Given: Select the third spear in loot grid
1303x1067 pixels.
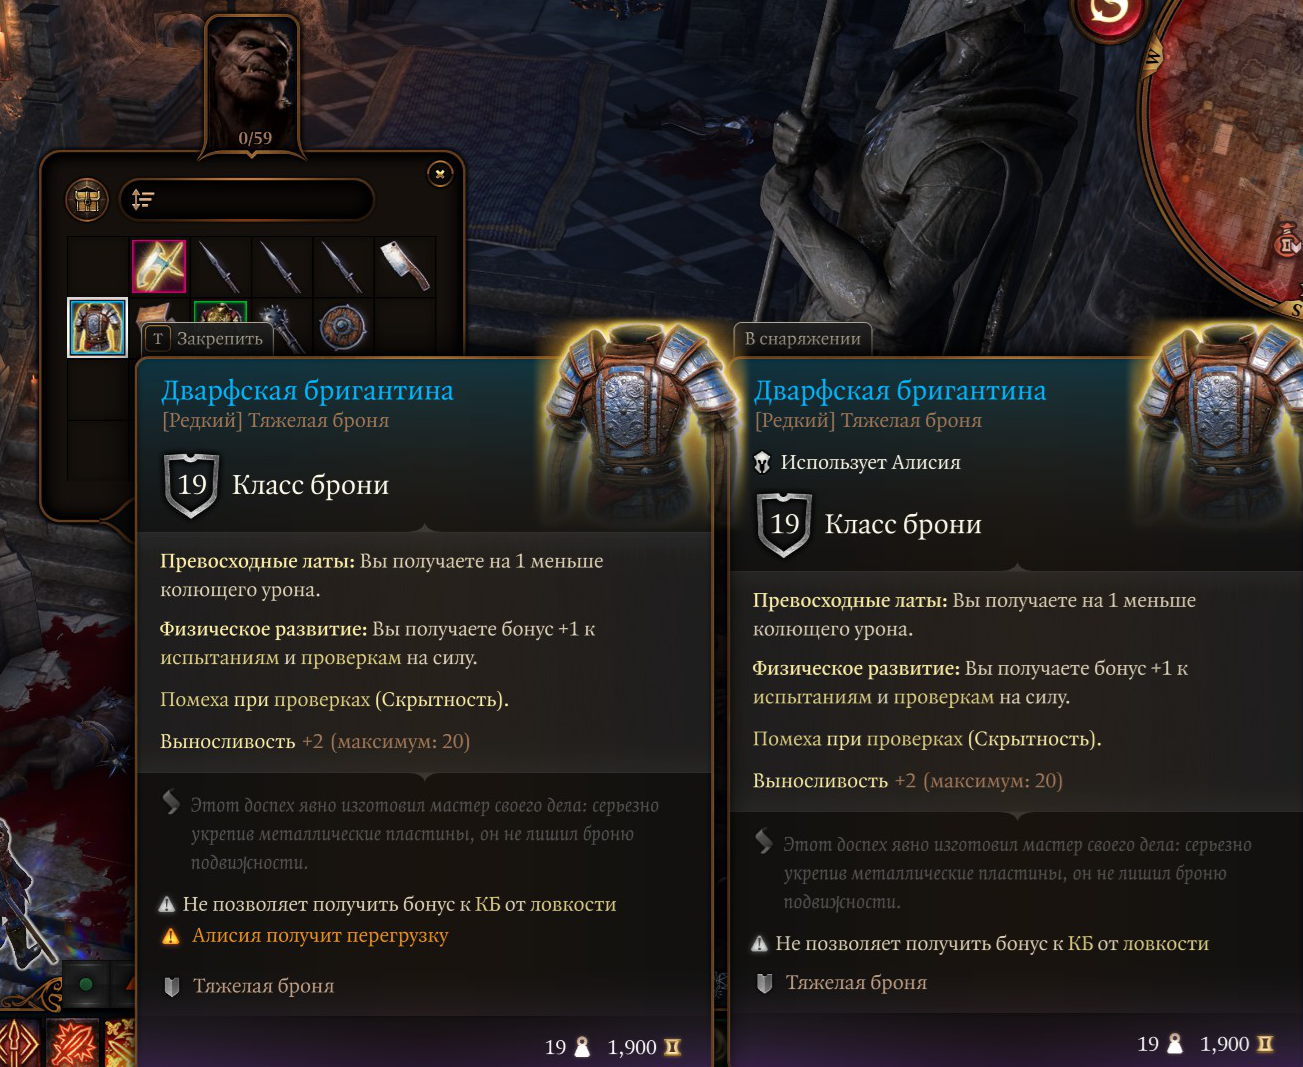Looking at the screenshot, I should click(x=343, y=267).
